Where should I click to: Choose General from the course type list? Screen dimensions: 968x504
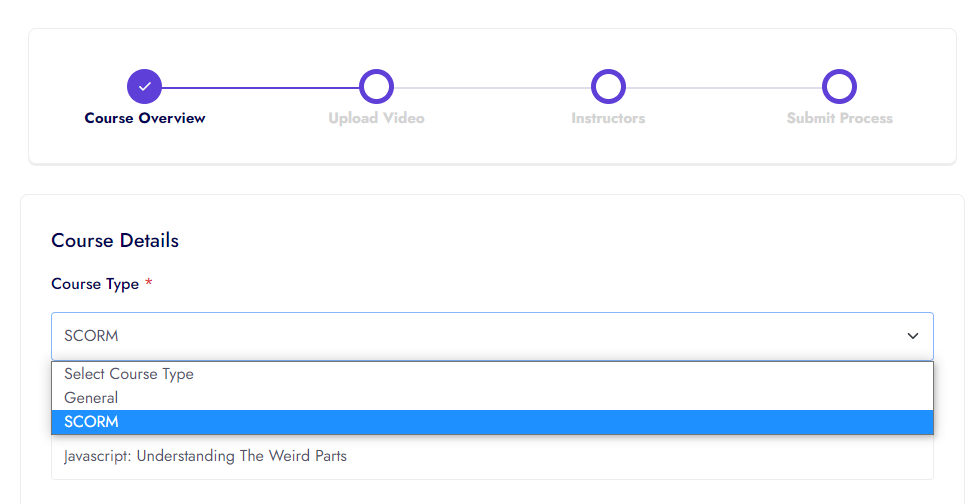pos(91,398)
